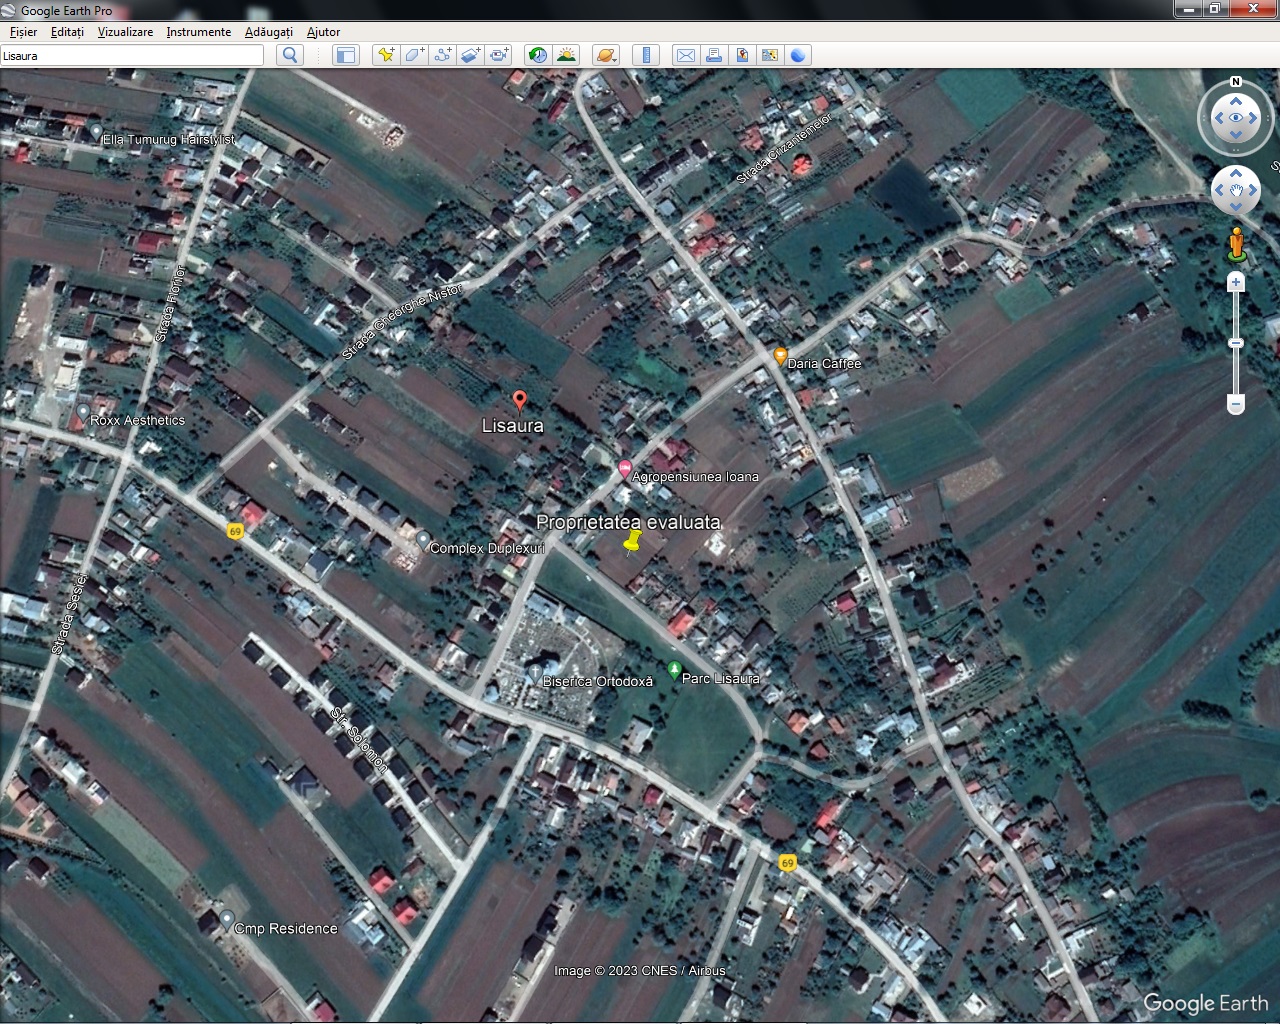Viewport: 1280px width, 1024px height.
Task: Toggle the sidebar panel visibility
Action: coord(346,55)
